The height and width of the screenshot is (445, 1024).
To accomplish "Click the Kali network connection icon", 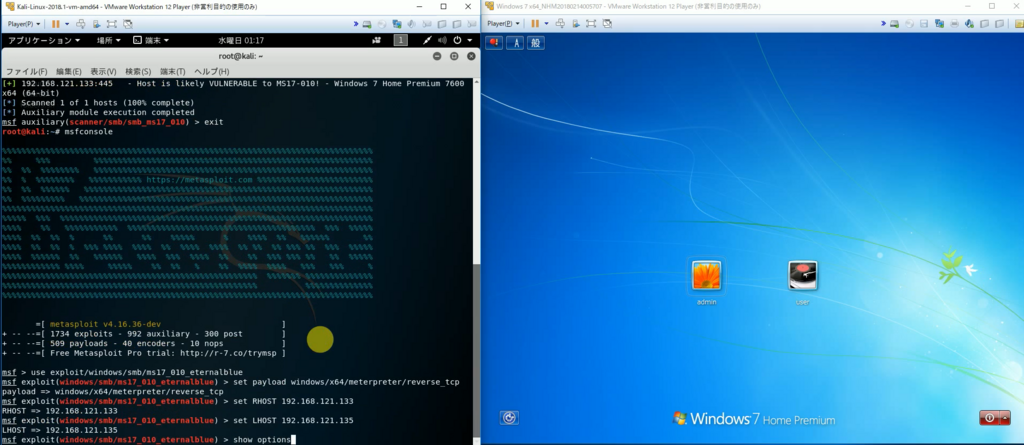I will pos(427,40).
